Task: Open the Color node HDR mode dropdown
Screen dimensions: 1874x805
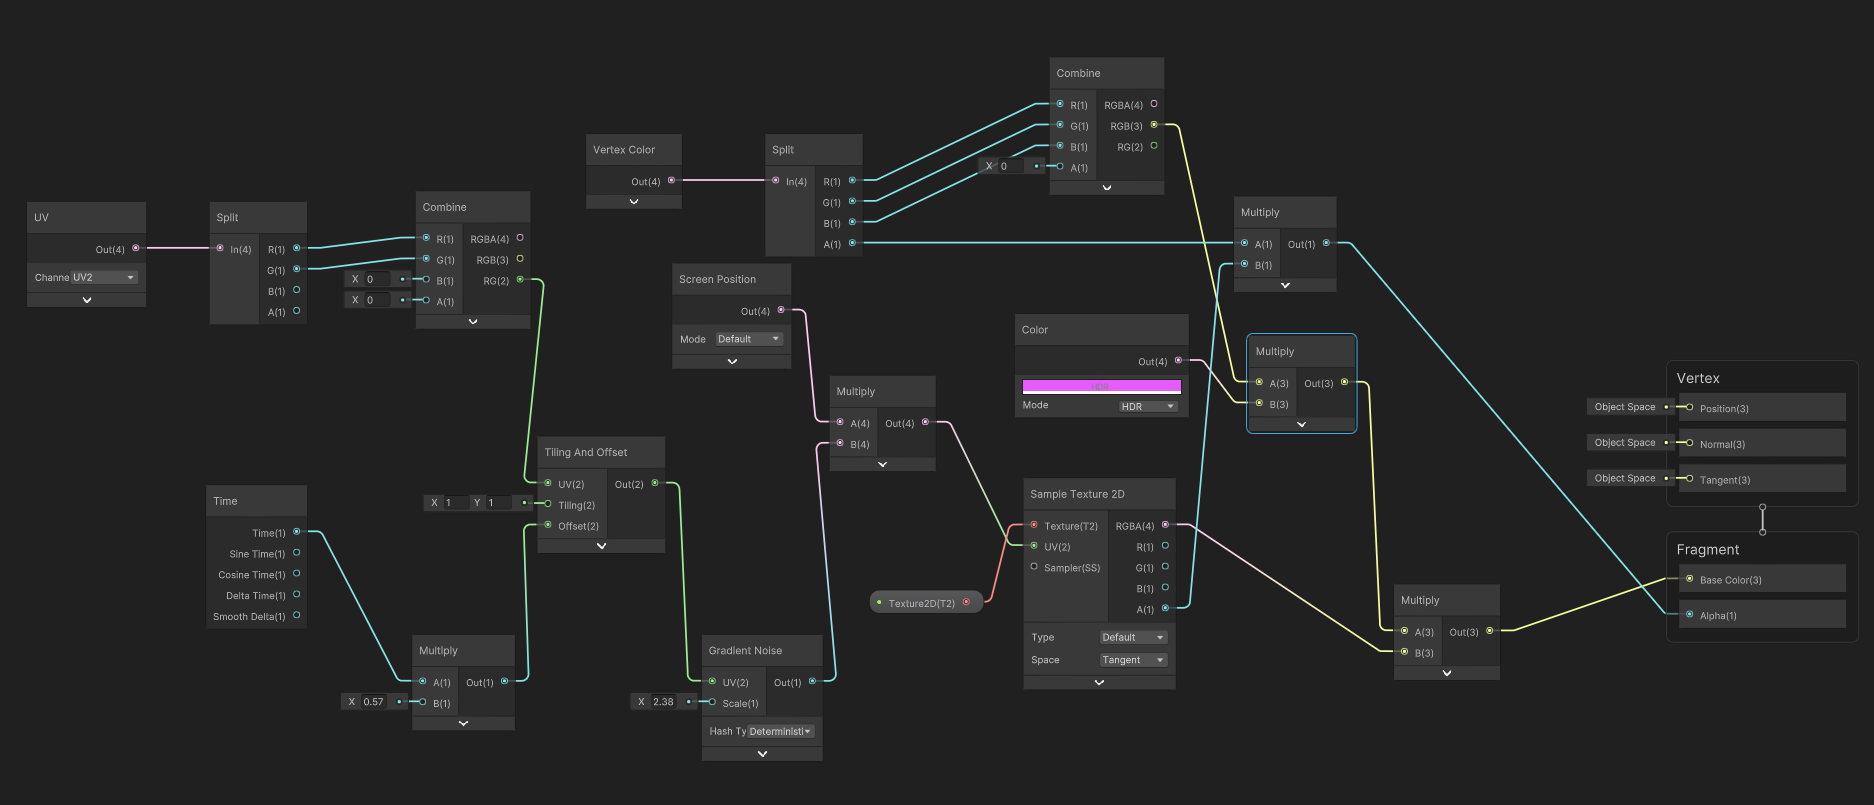Action: 1147,406
